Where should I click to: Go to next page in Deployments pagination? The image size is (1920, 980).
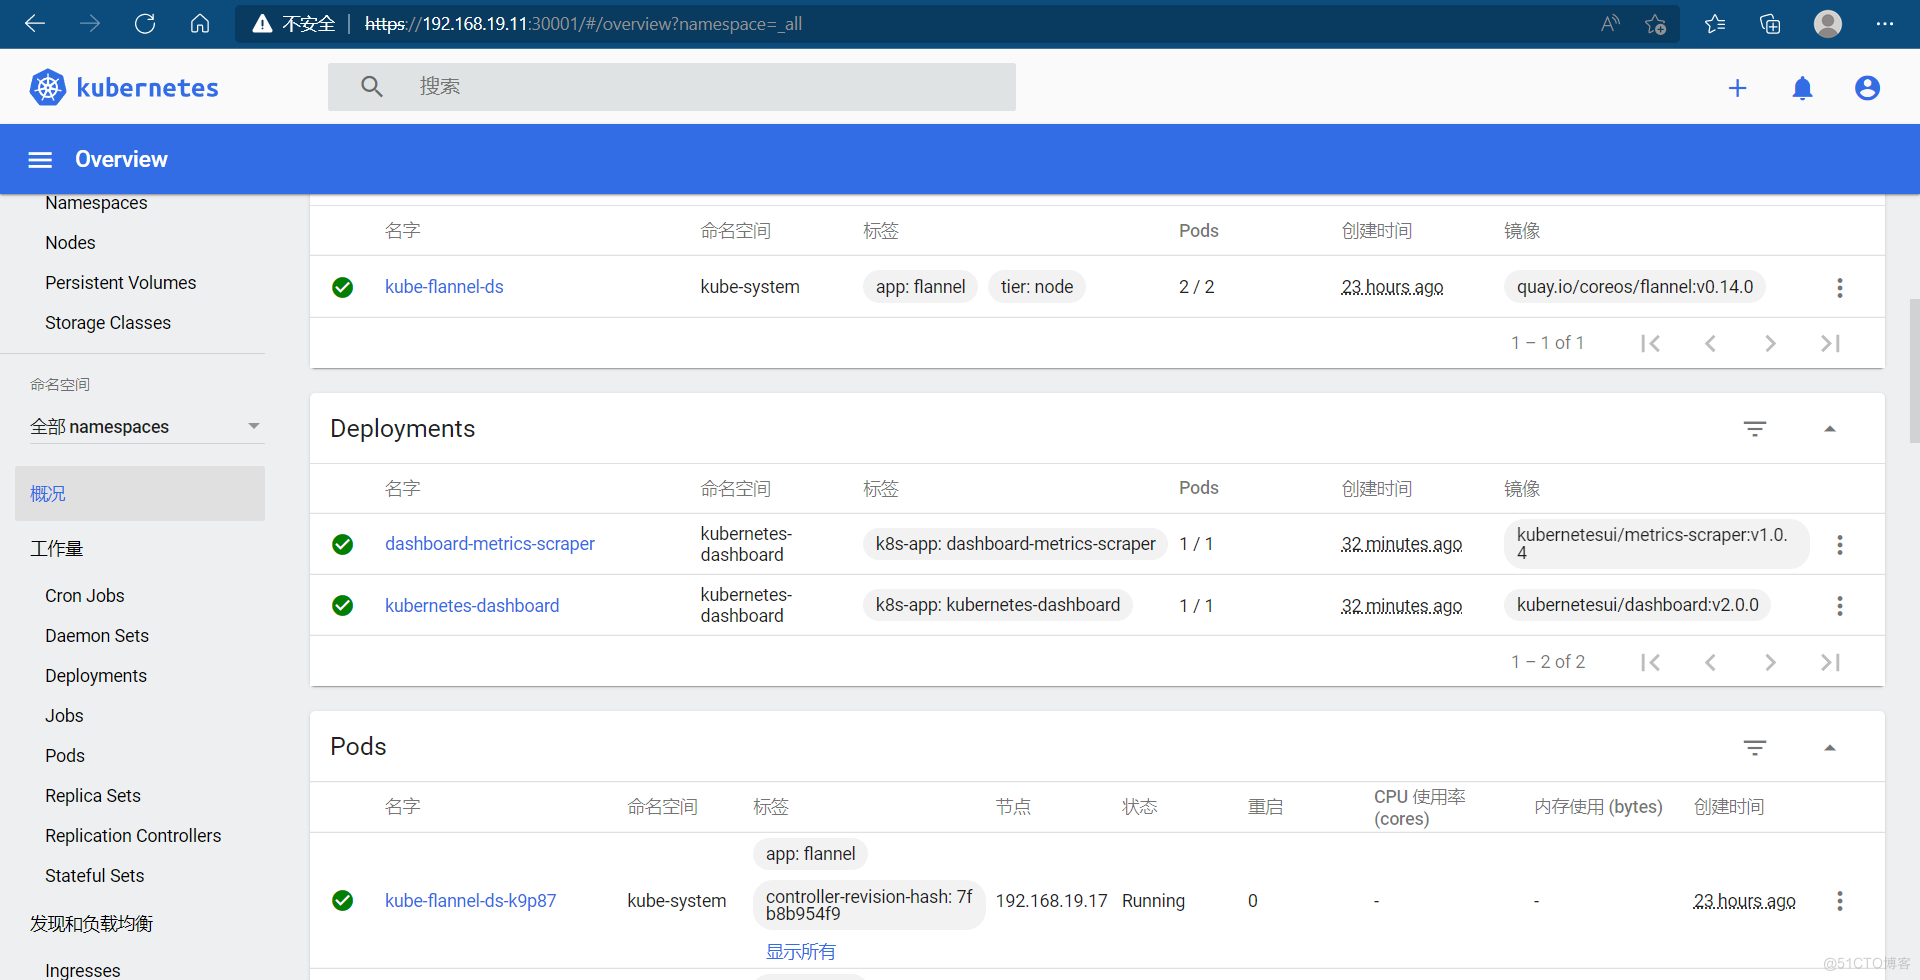pyautogui.click(x=1770, y=662)
